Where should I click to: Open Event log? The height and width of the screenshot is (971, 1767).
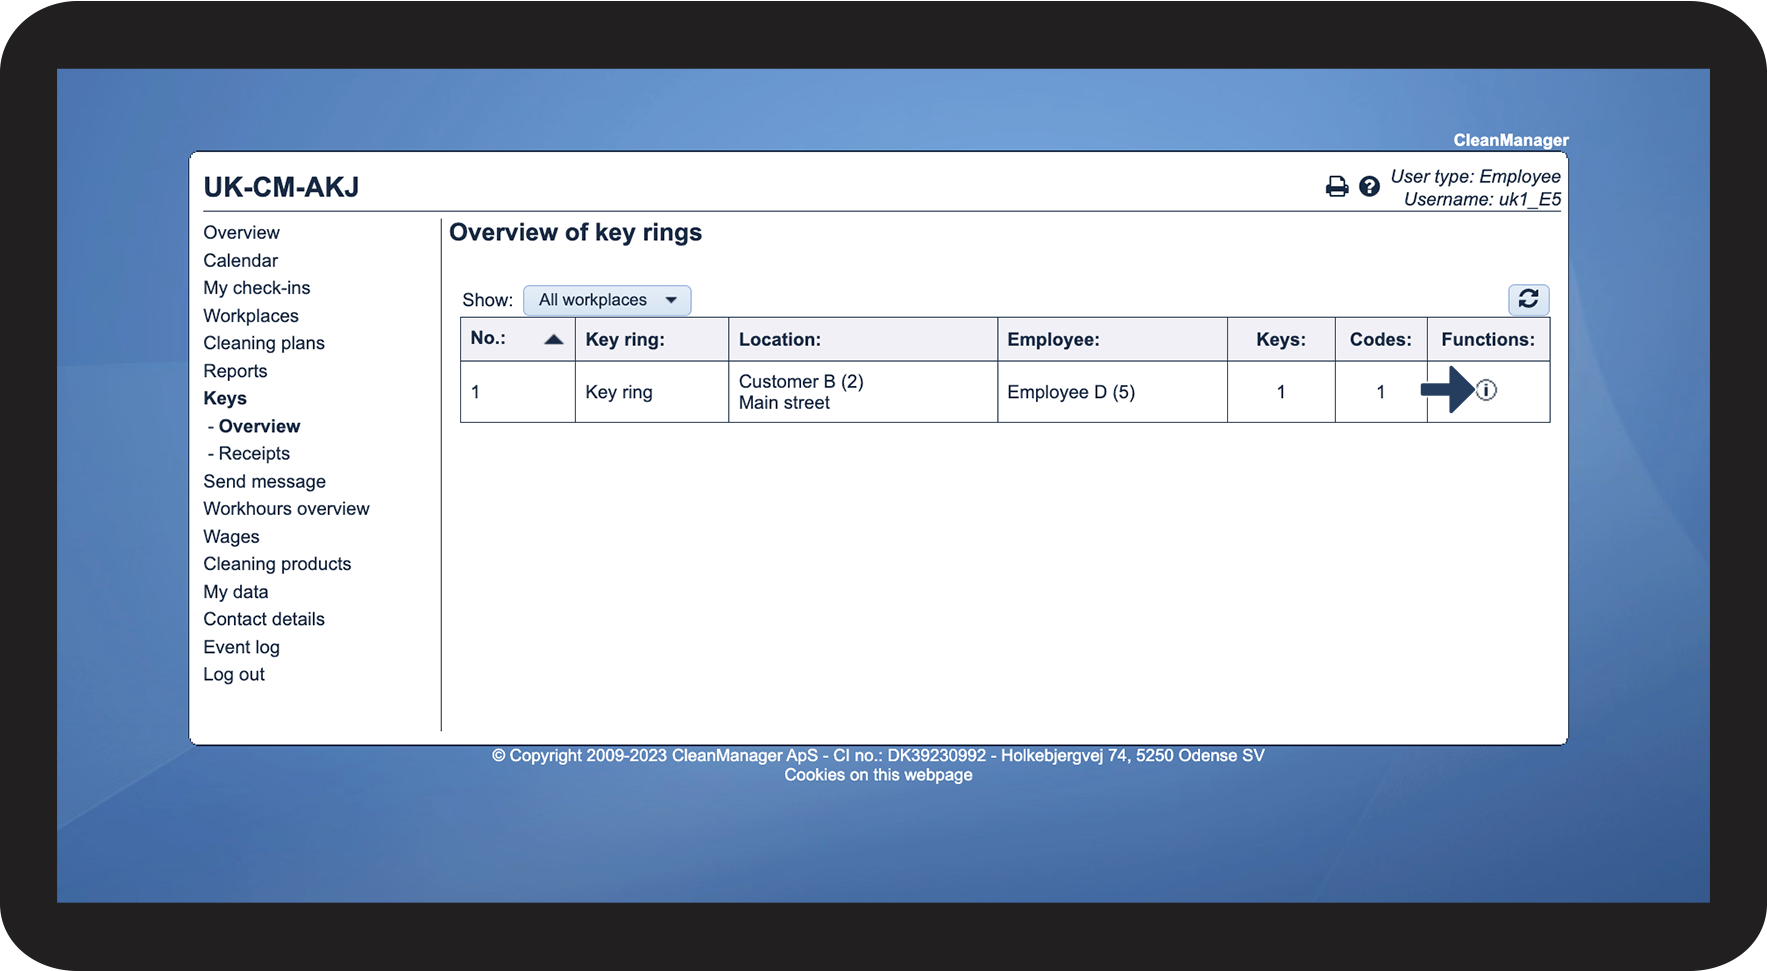(242, 647)
